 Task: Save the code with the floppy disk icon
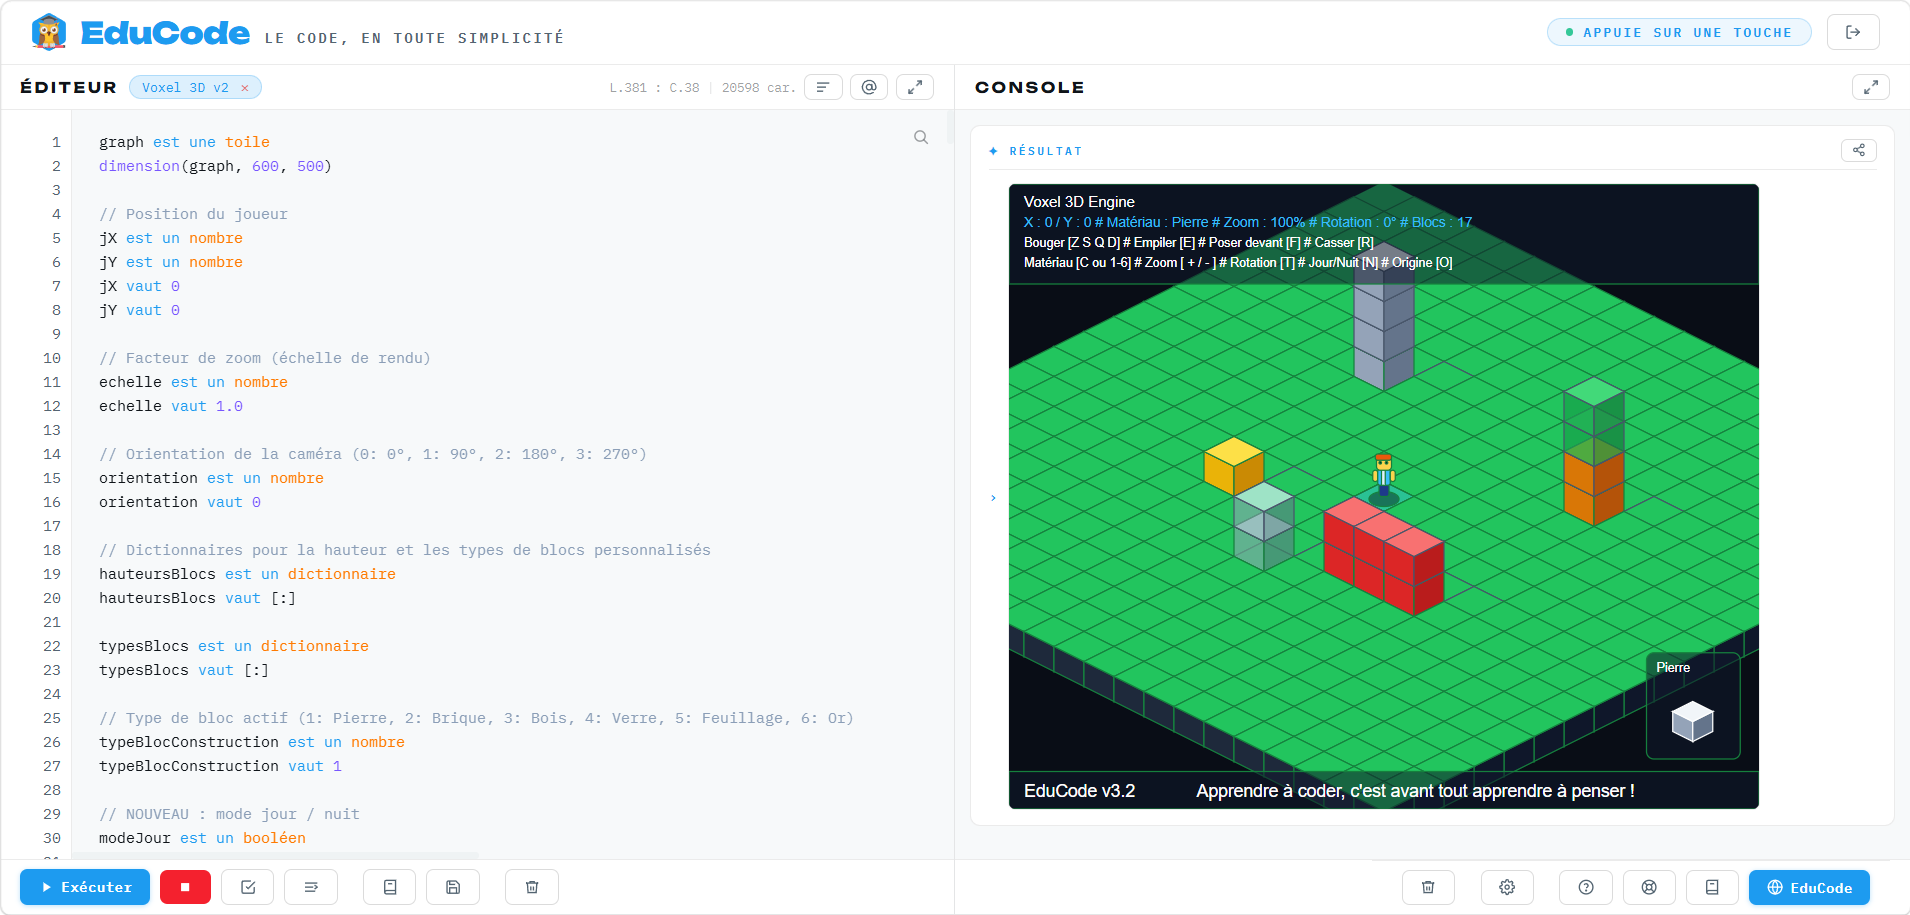click(x=453, y=887)
